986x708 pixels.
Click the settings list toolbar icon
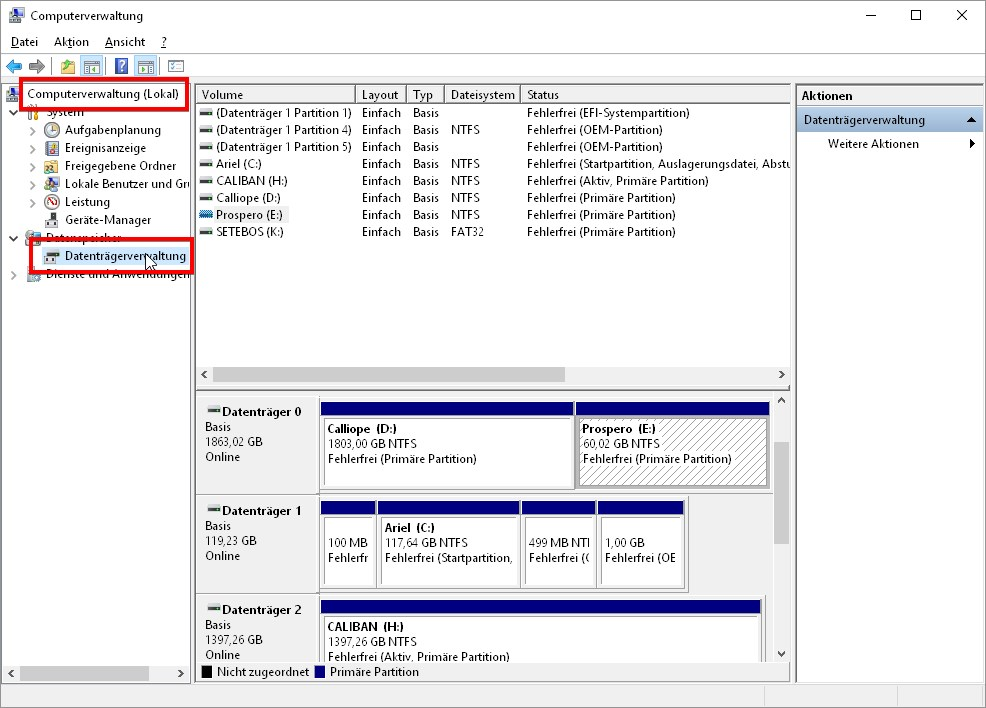point(176,66)
